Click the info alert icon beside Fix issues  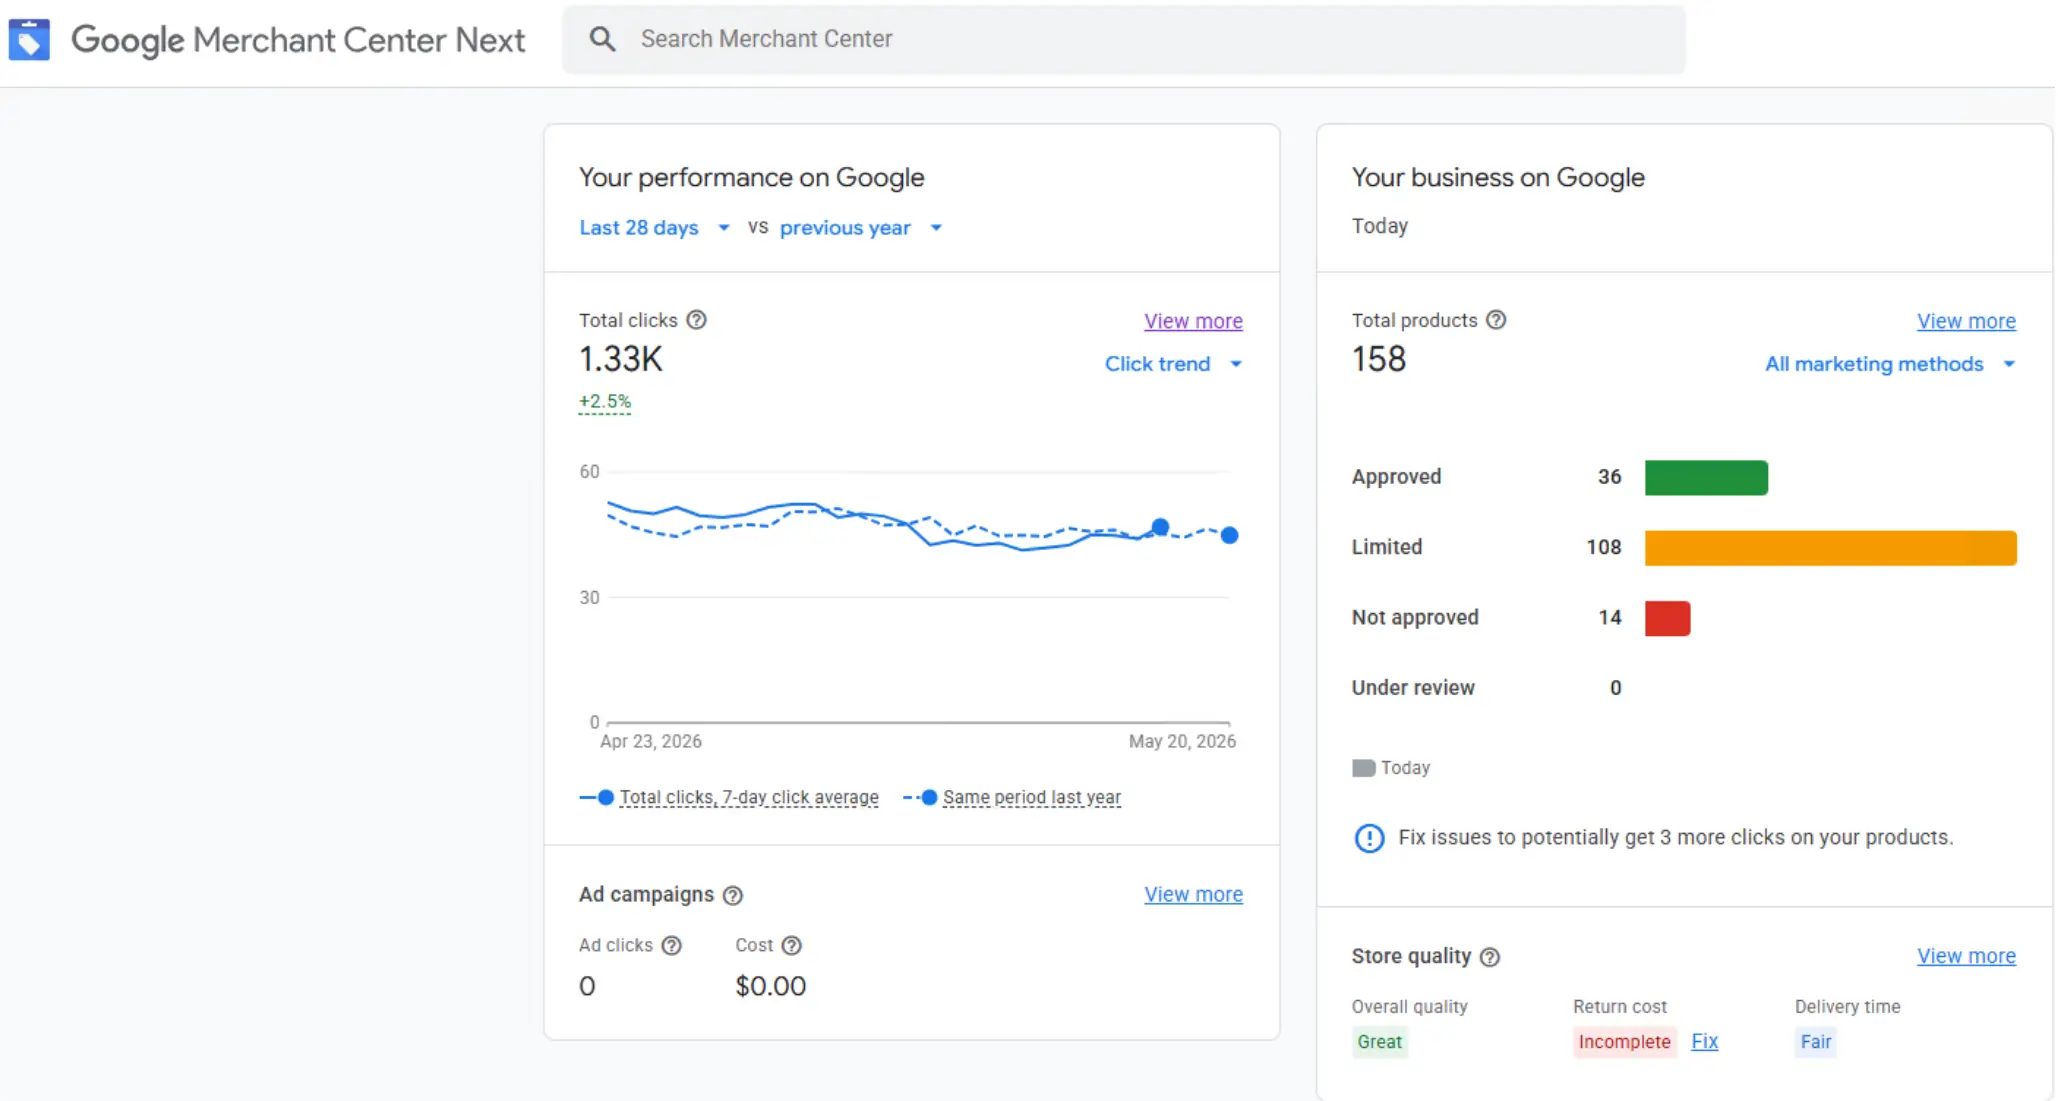coord(1369,838)
